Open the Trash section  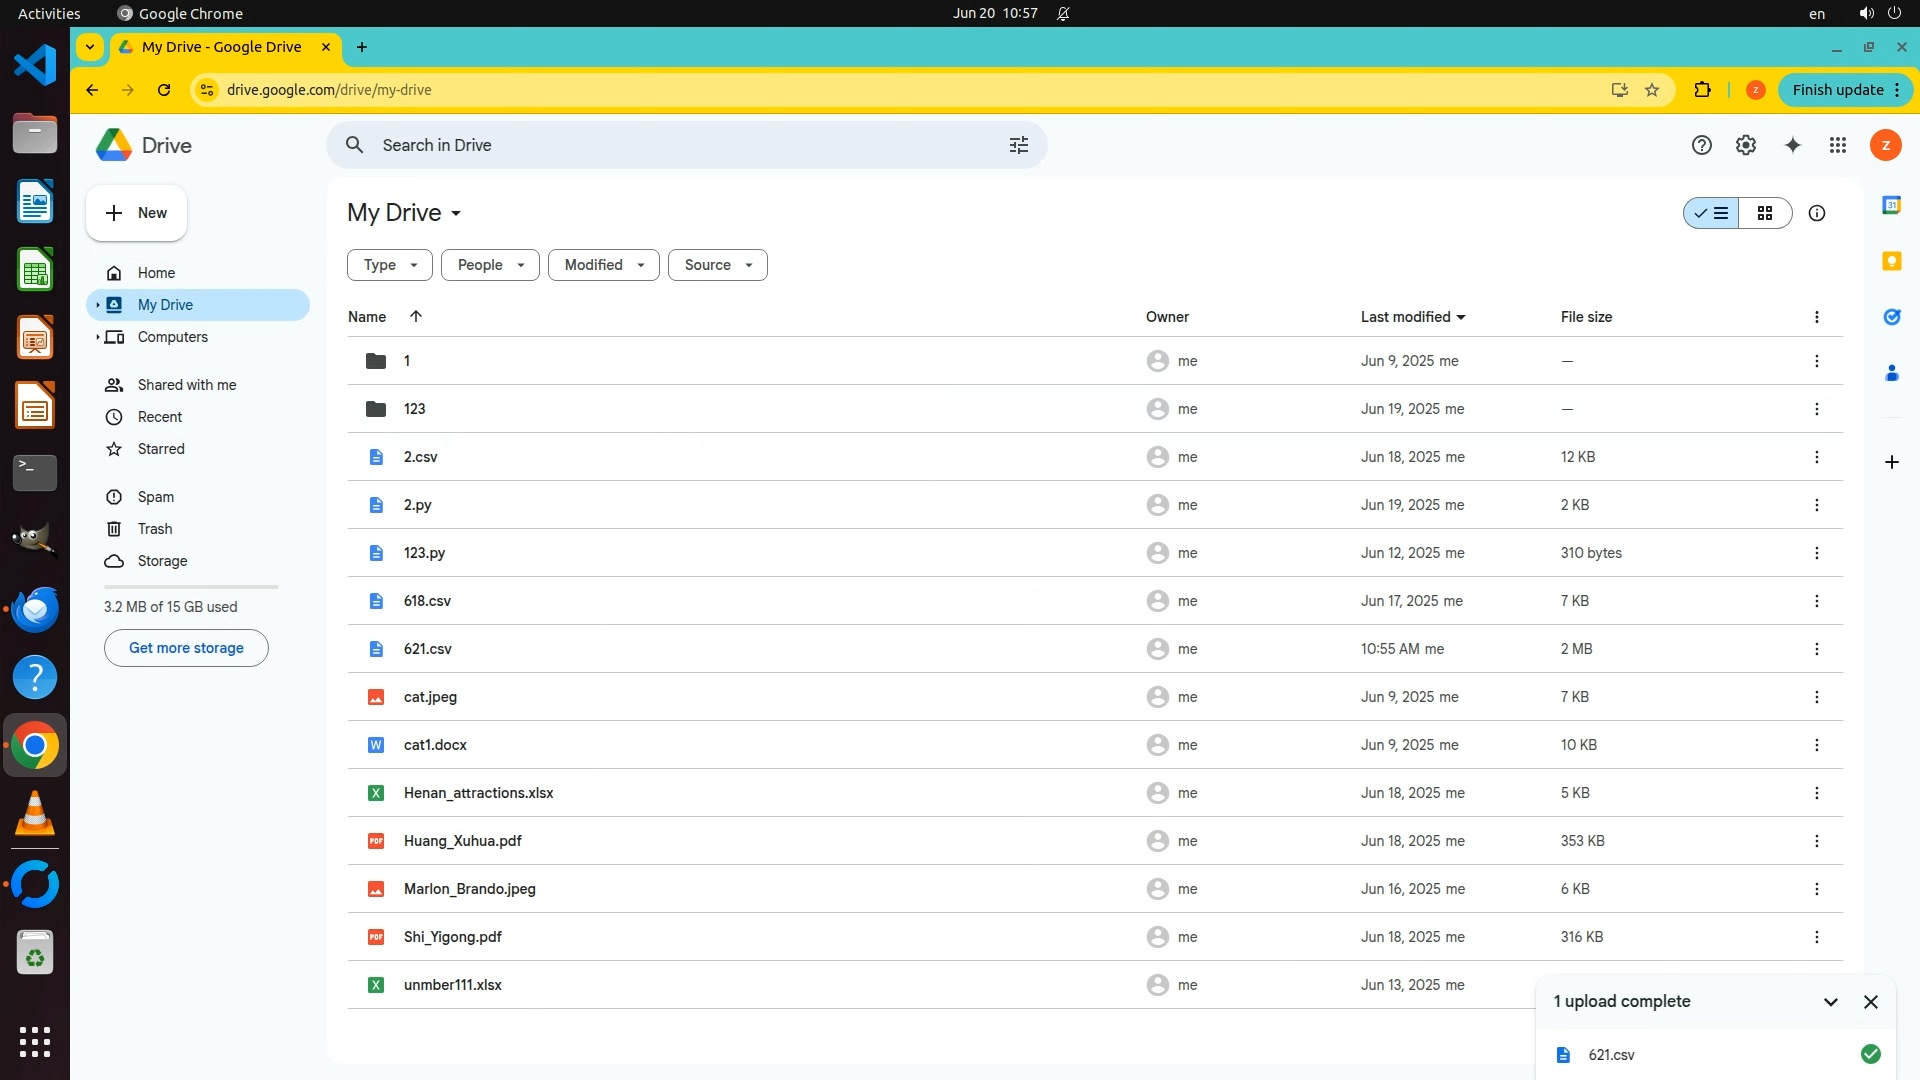tap(154, 529)
